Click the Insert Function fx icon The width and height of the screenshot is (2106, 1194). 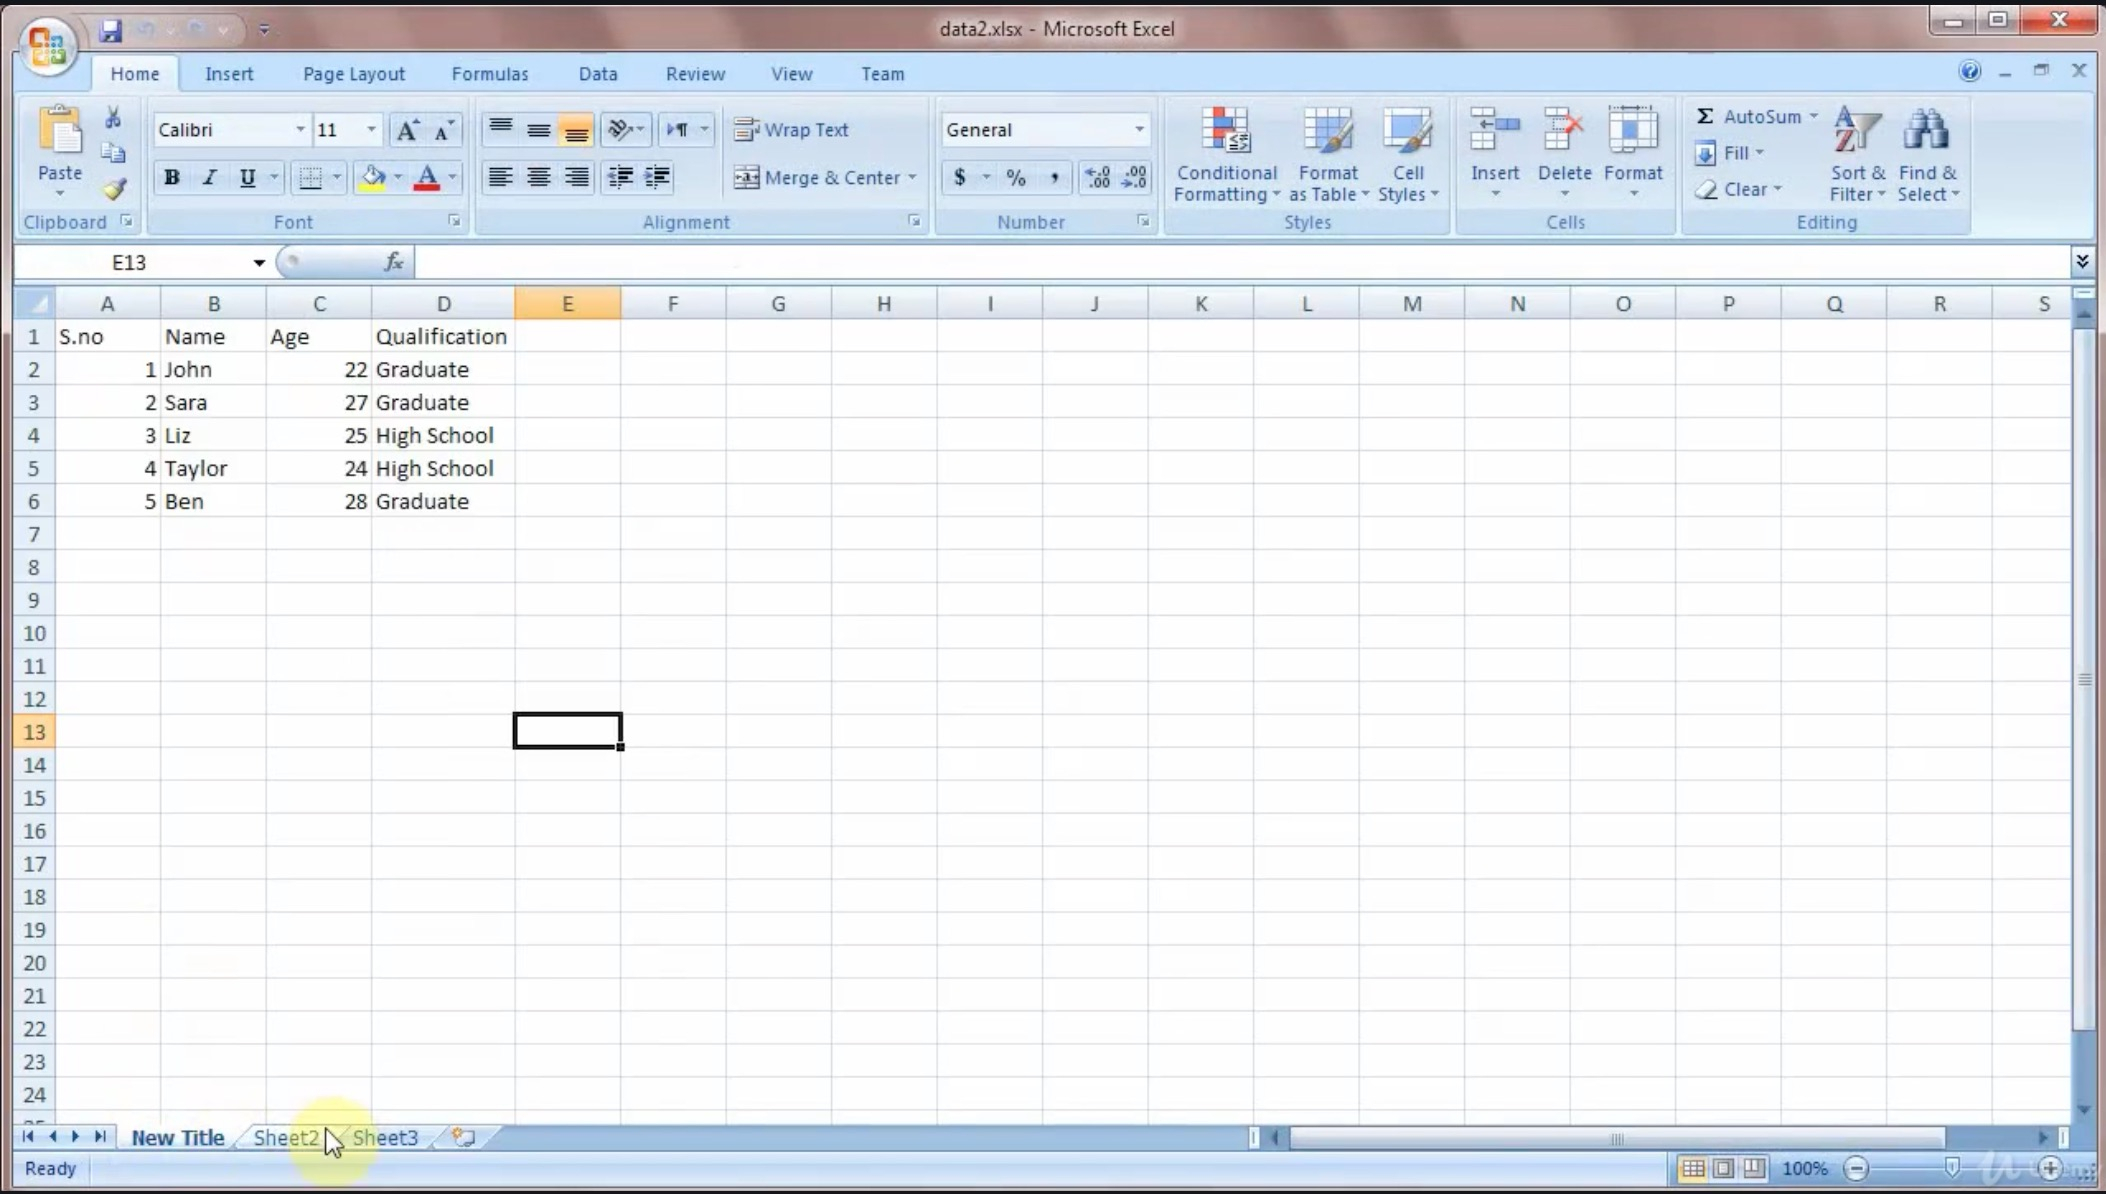point(393,262)
